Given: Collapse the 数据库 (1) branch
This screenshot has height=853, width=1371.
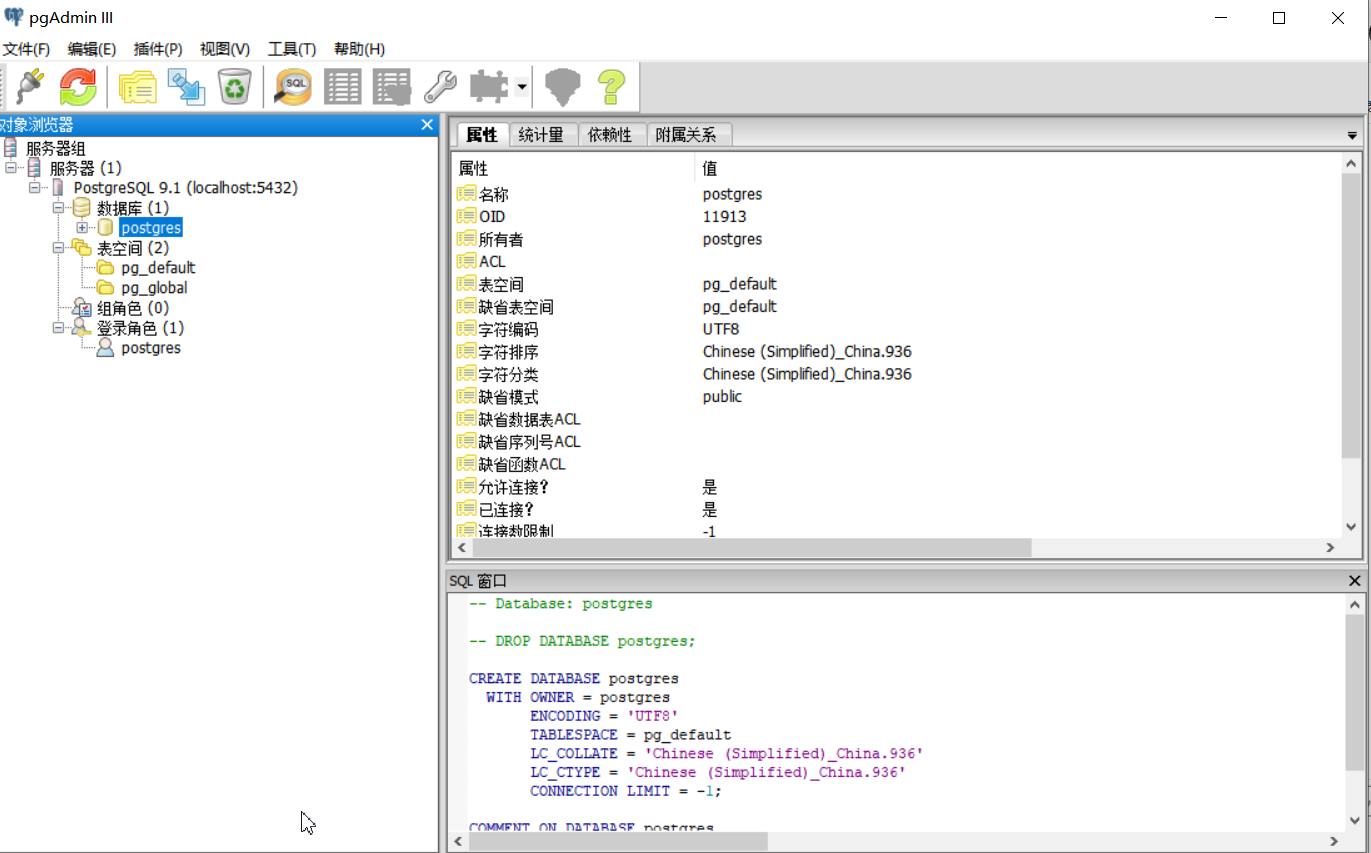Looking at the screenshot, I should pos(58,208).
